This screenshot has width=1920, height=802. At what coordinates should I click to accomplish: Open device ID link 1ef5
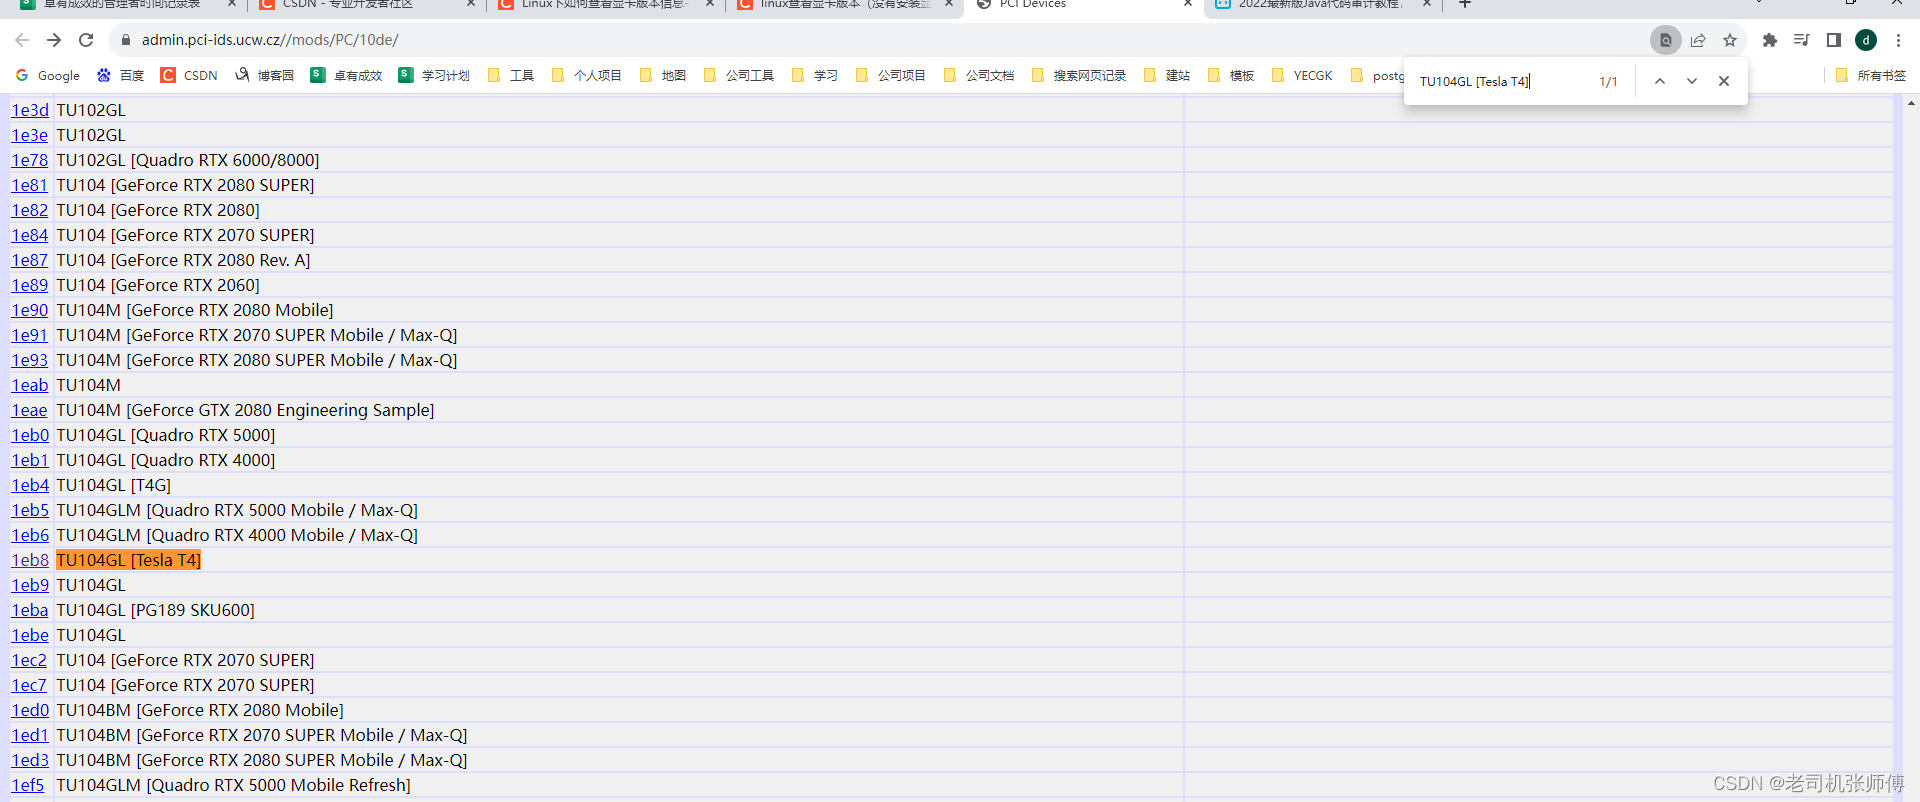point(28,785)
